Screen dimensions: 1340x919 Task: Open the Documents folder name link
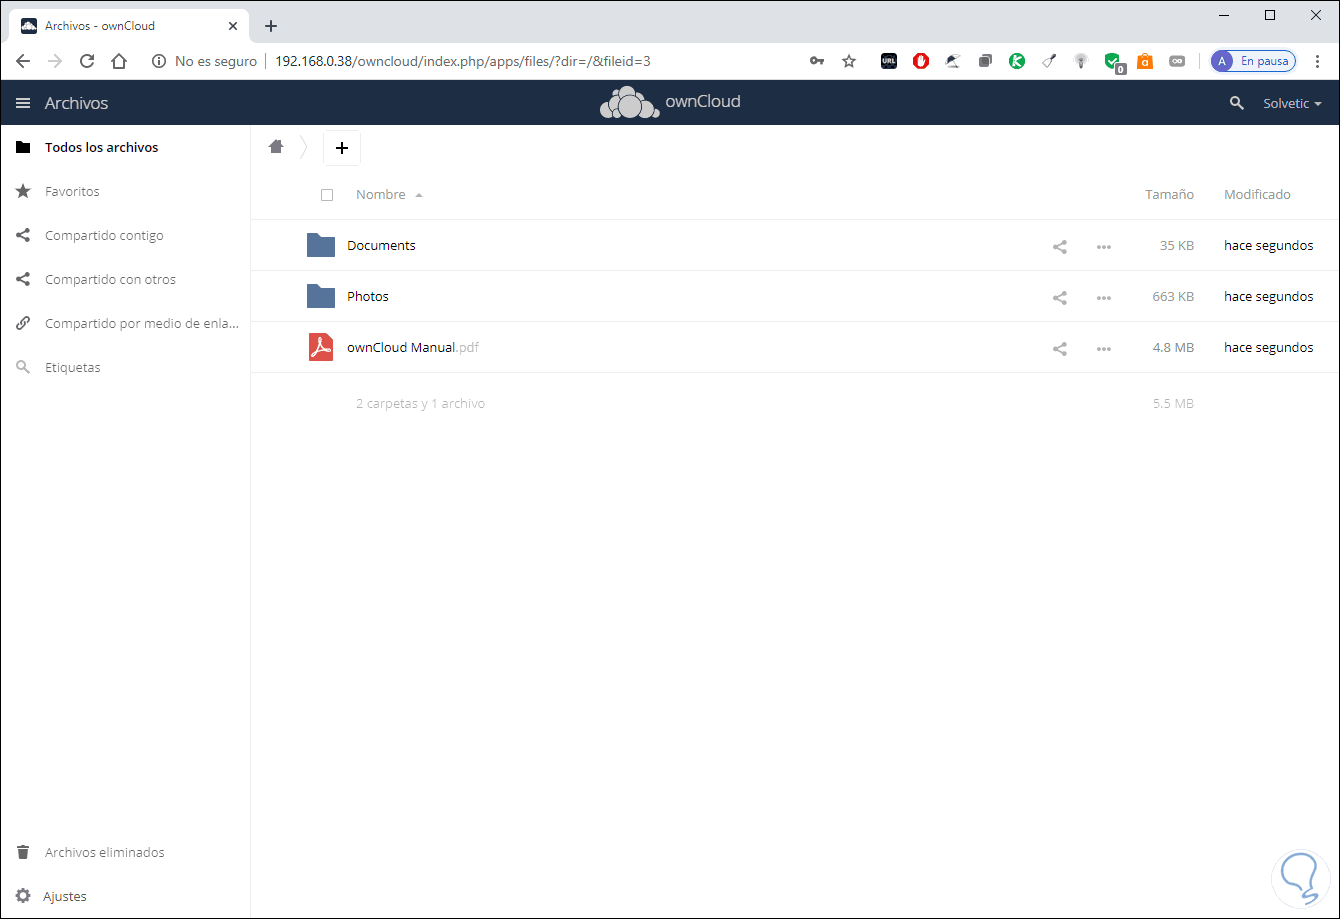(x=381, y=245)
